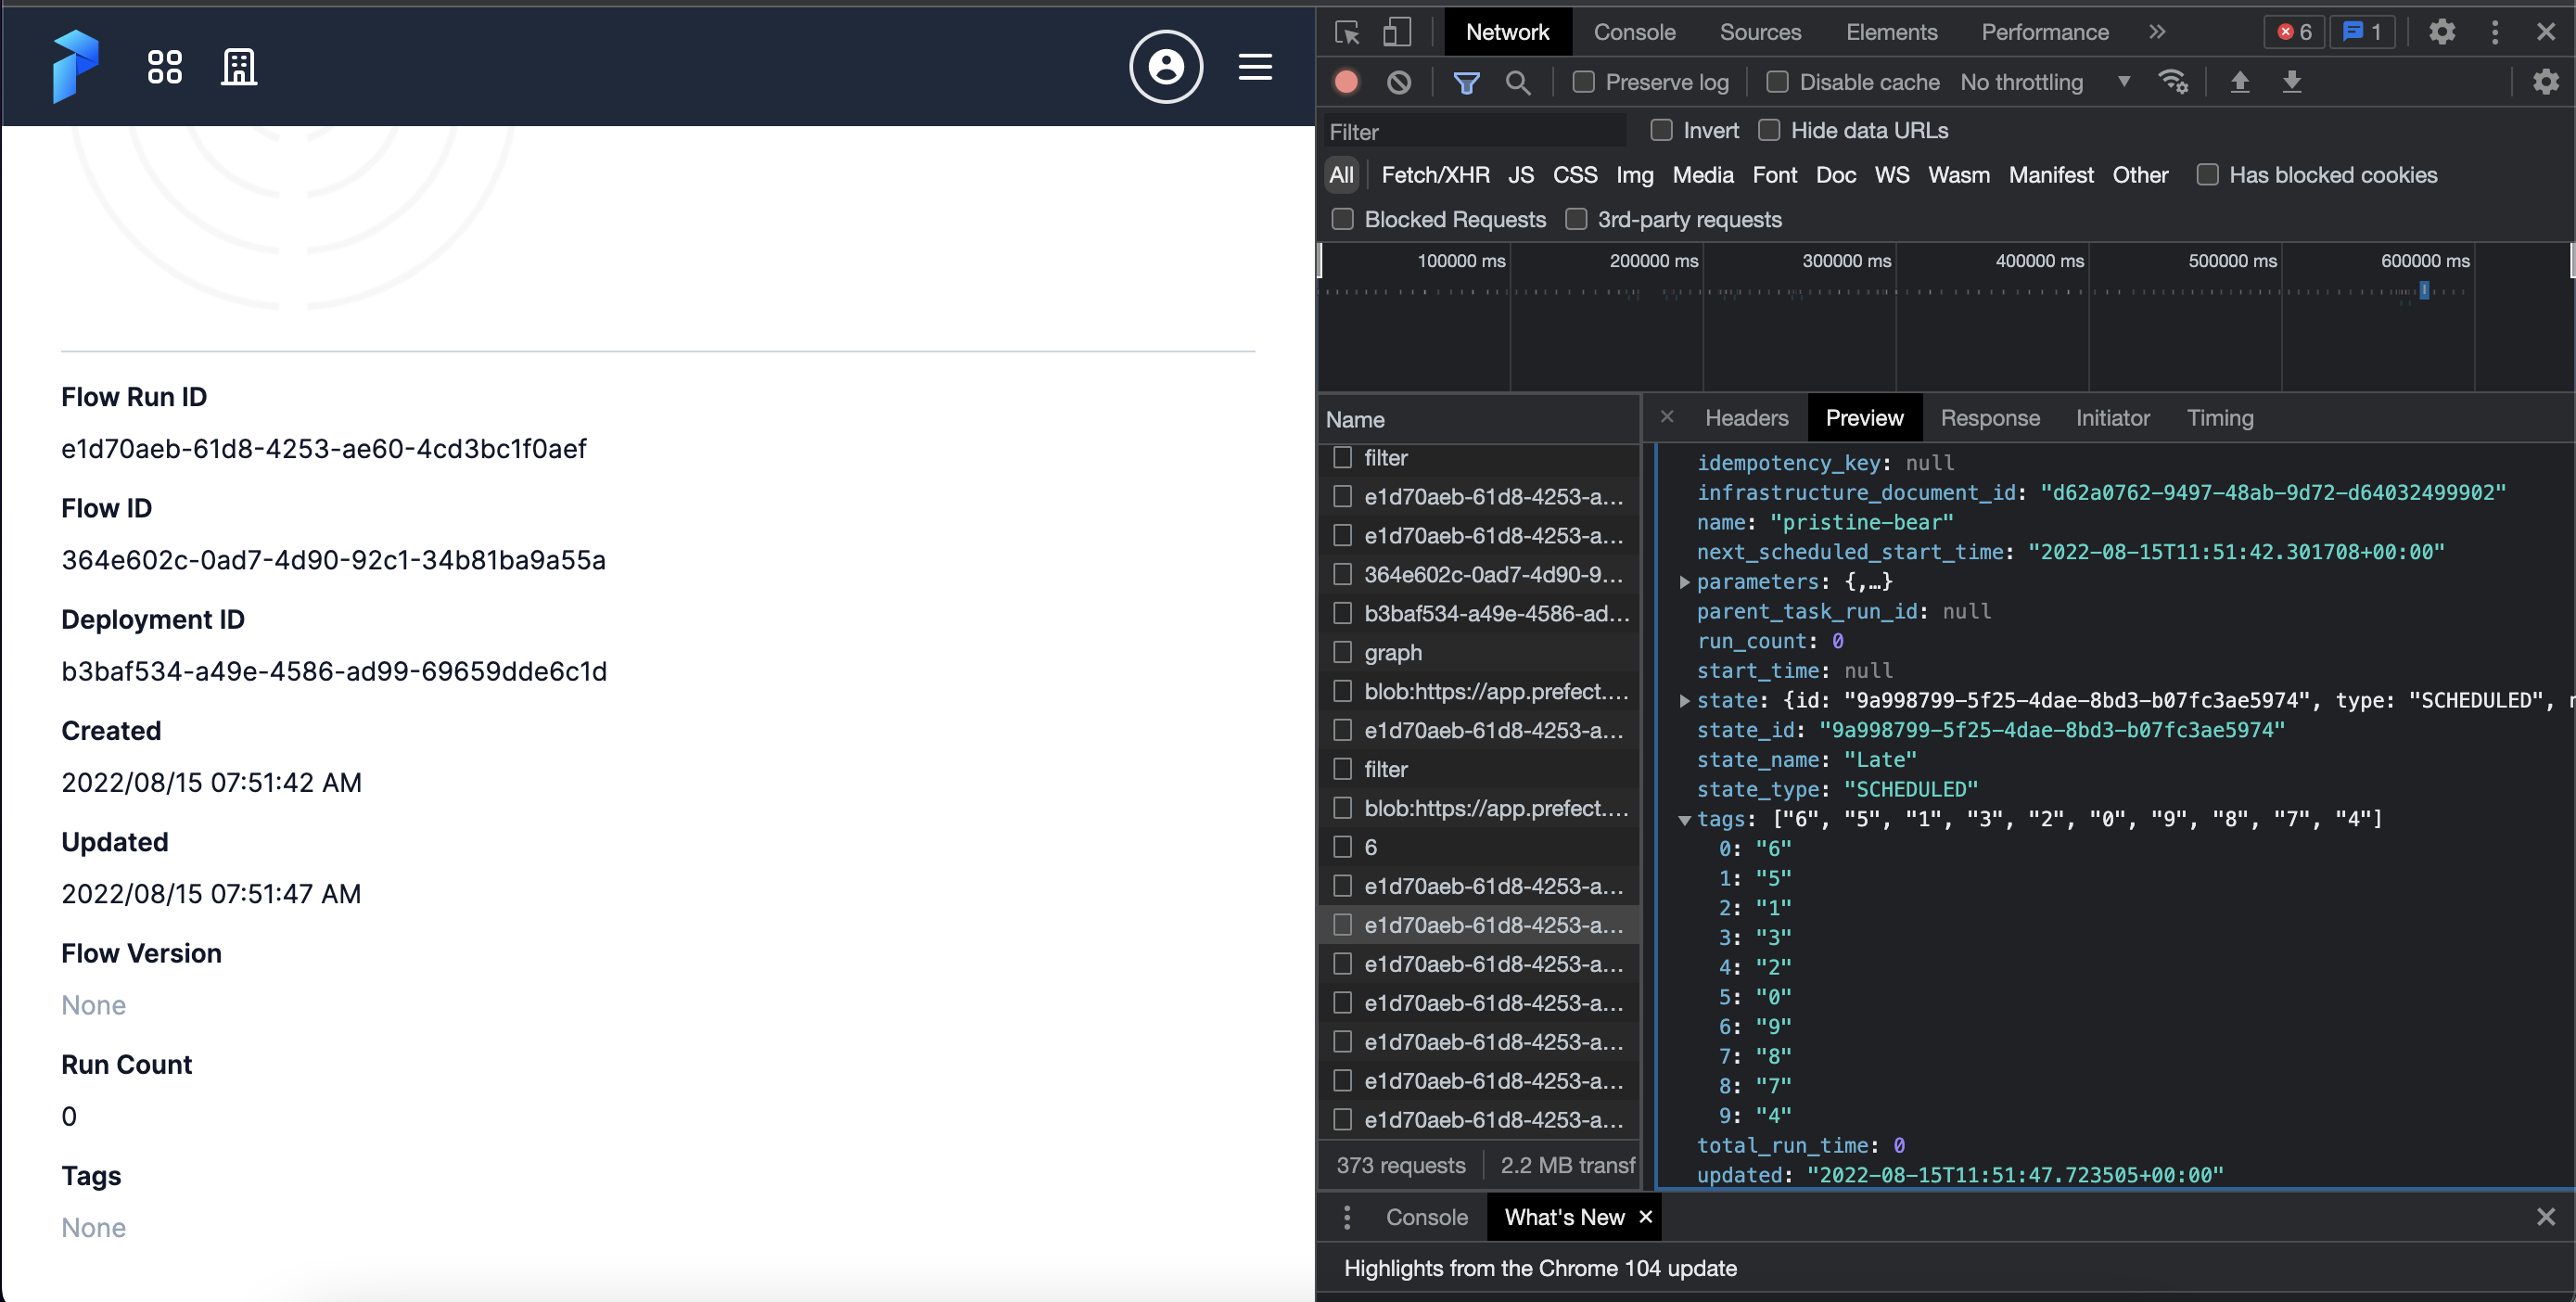
Task: Export HAR file via download icon
Action: pos(2292,82)
